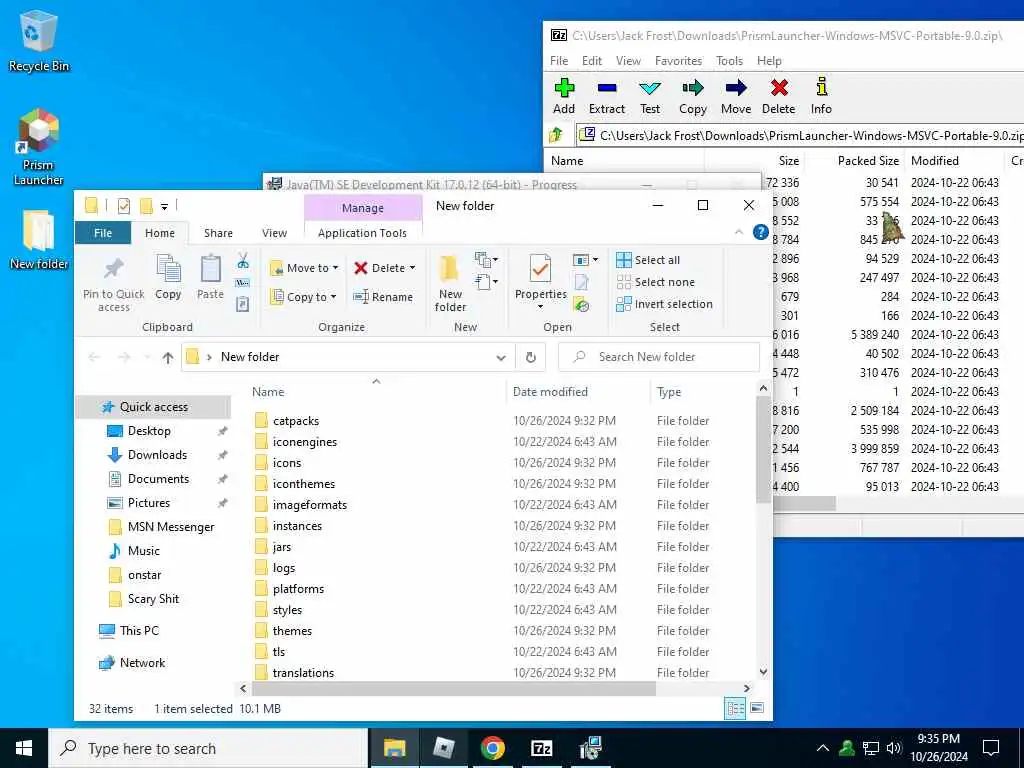Create a New folder from the ribbon
Image resolution: width=1024 pixels, height=768 pixels.
click(x=450, y=283)
